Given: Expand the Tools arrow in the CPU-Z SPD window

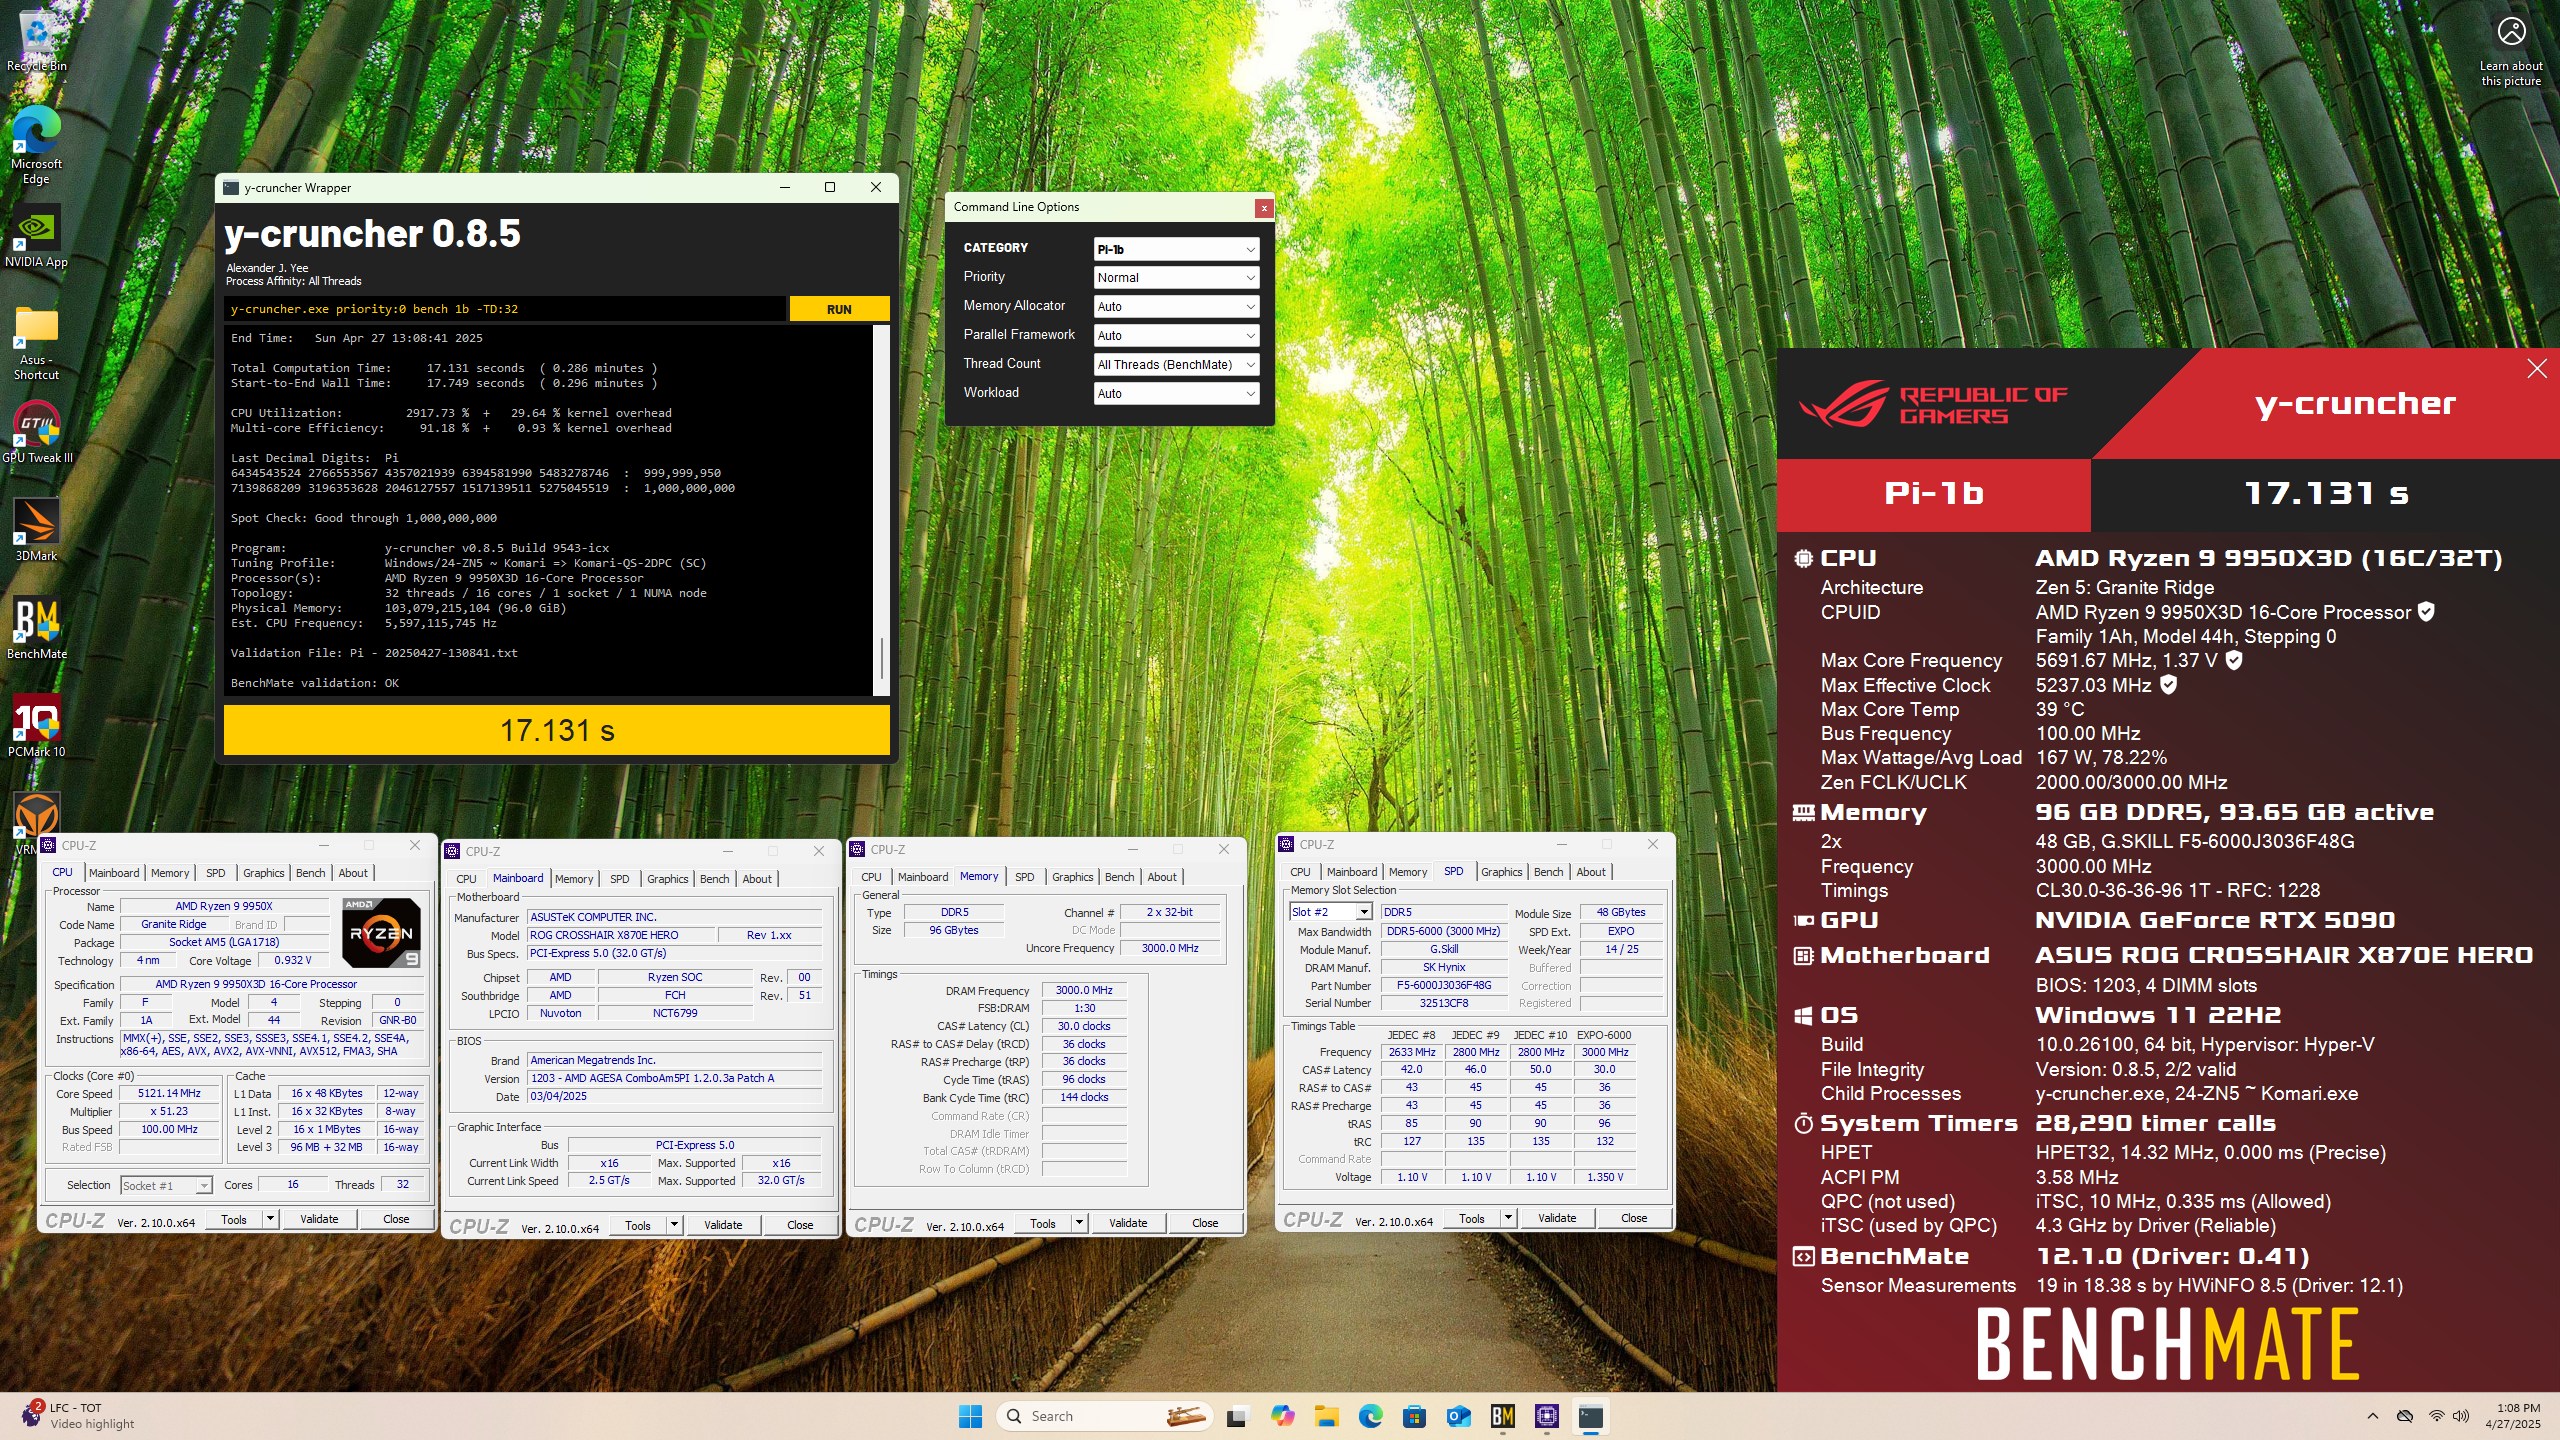Looking at the screenshot, I should [1508, 1218].
